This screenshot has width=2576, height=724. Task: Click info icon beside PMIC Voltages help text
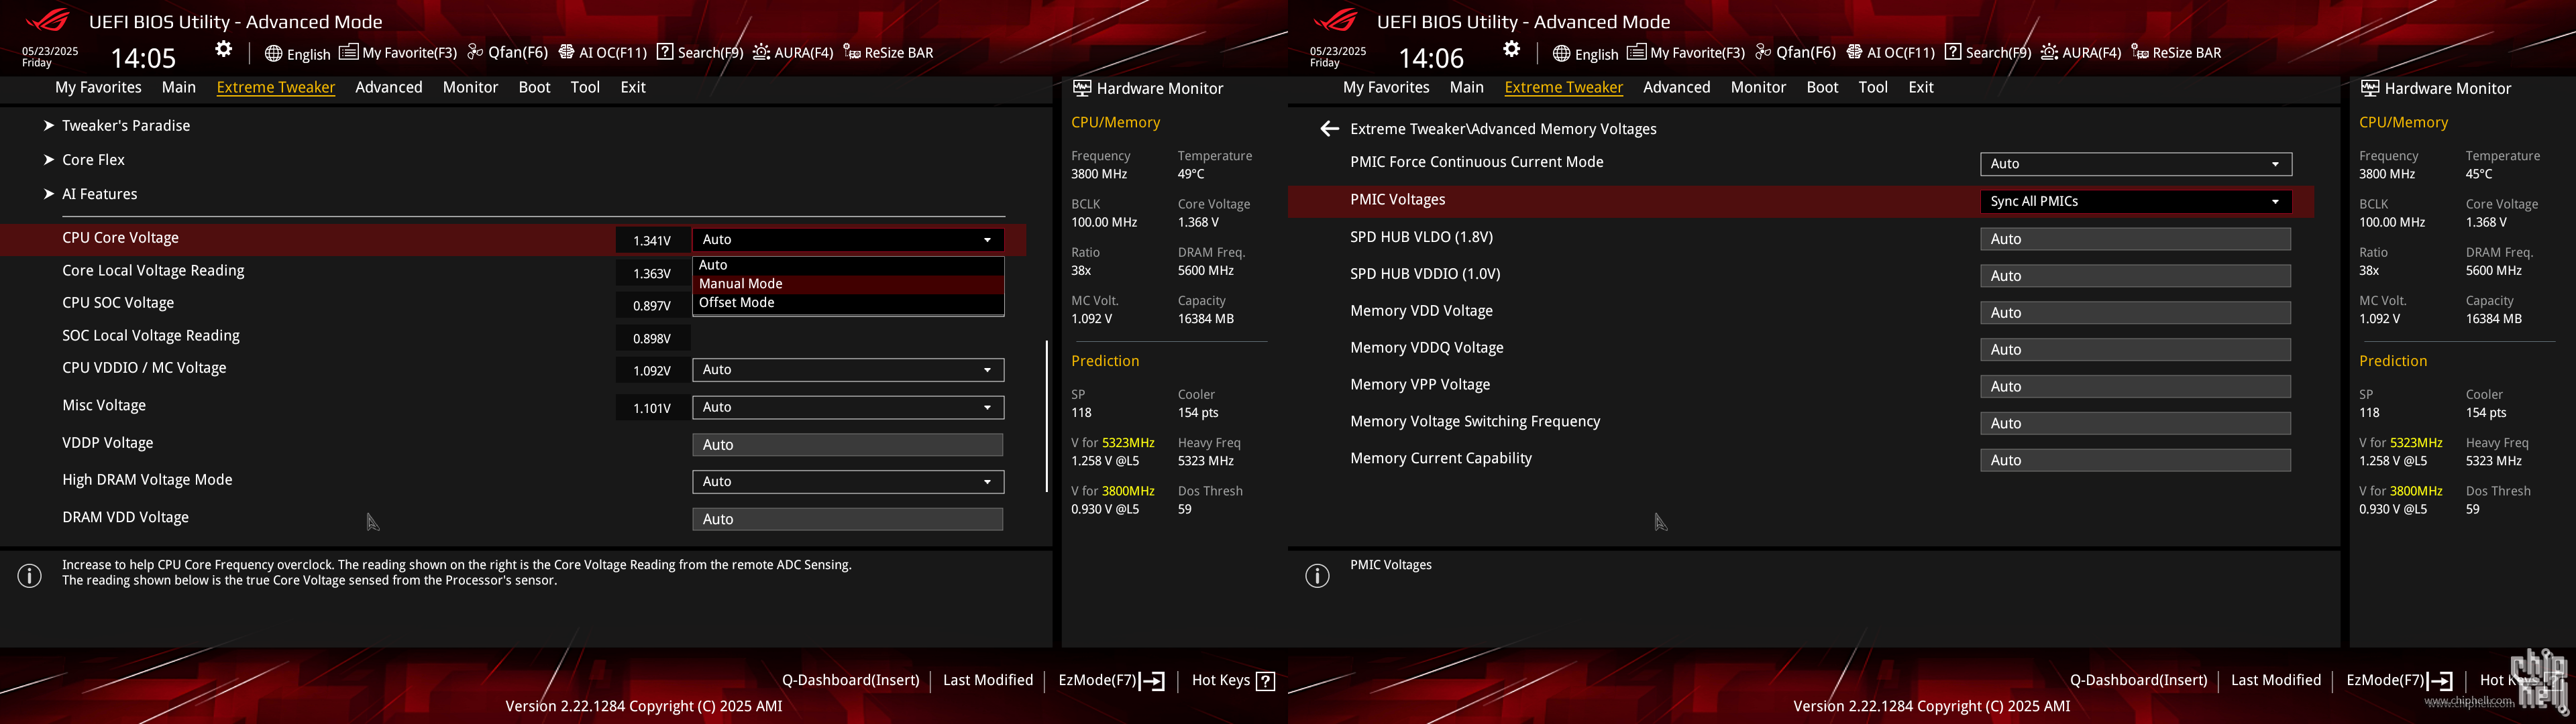click(1318, 576)
